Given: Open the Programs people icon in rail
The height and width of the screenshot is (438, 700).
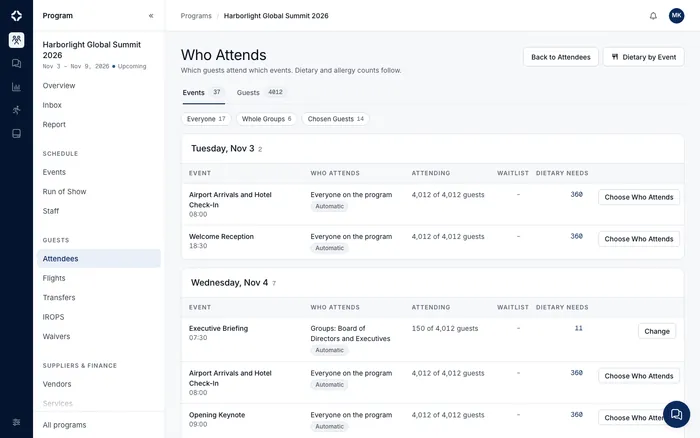Looking at the screenshot, I should tap(17, 40).
